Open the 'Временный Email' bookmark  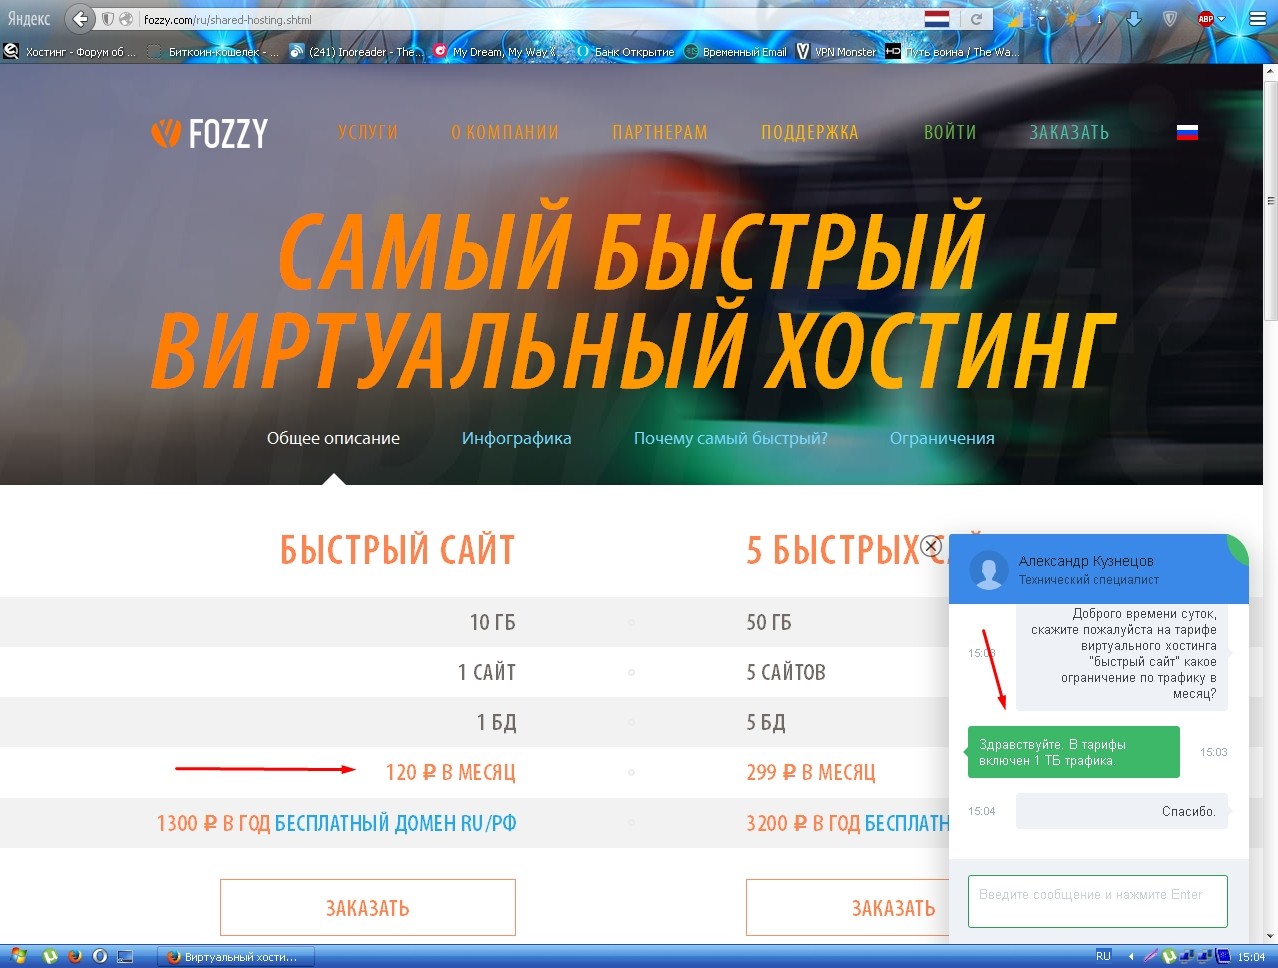[736, 52]
